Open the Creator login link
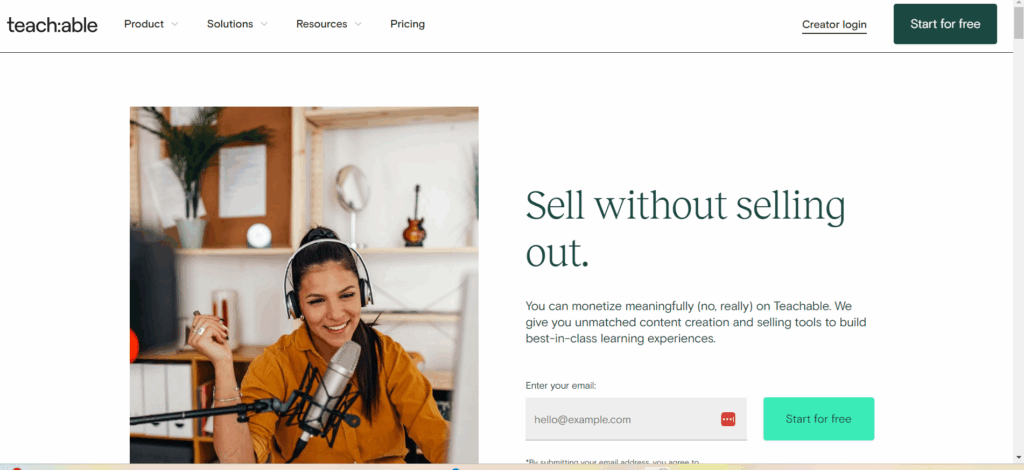The height and width of the screenshot is (470, 1024). 834,25
